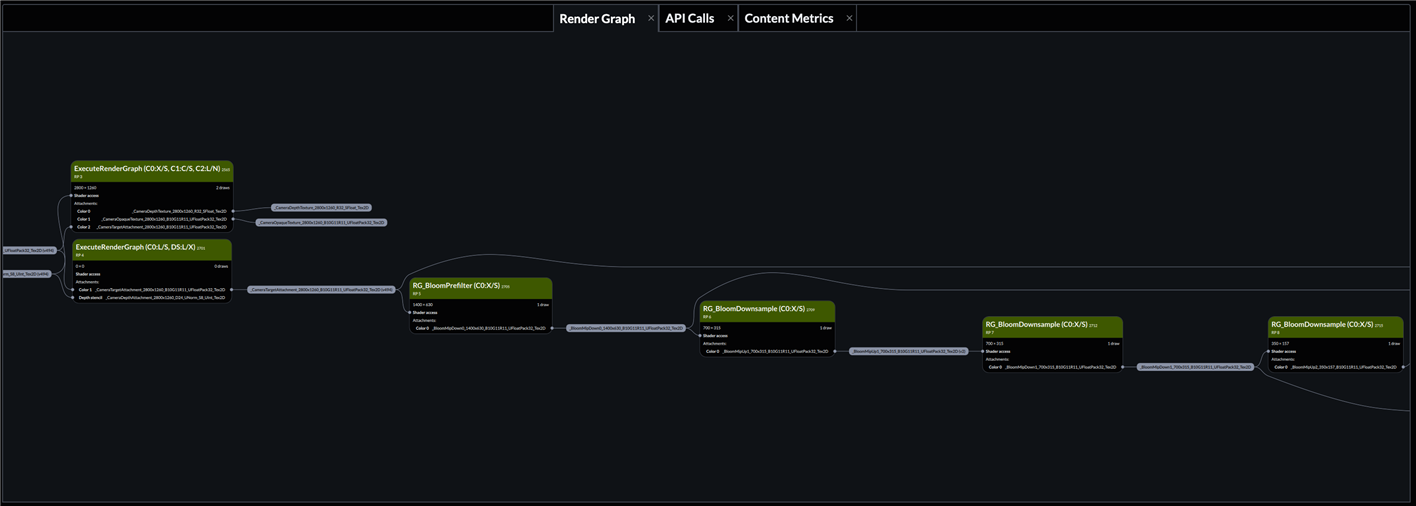Close the API Calls tab
1416x506 pixels.
pyautogui.click(x=731, y=18)
